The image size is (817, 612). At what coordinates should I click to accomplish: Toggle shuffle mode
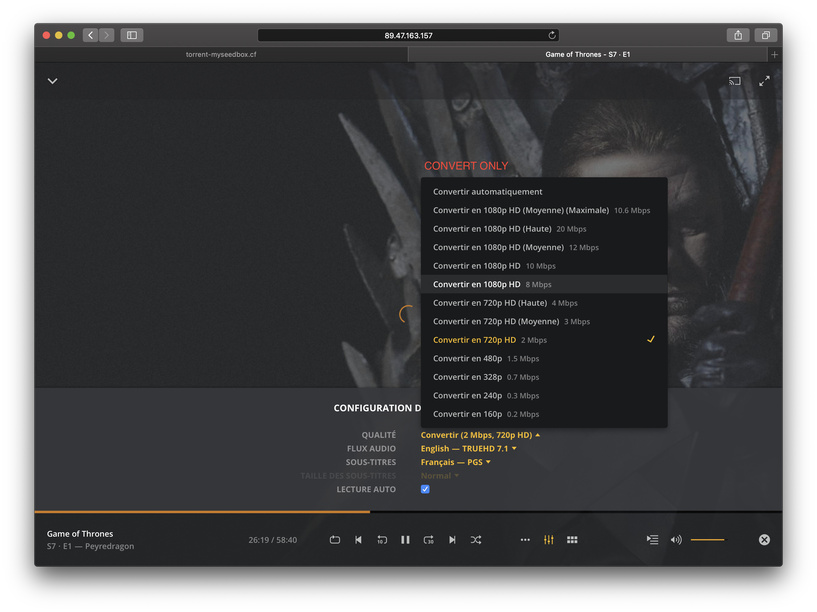[x=476, y=540]
